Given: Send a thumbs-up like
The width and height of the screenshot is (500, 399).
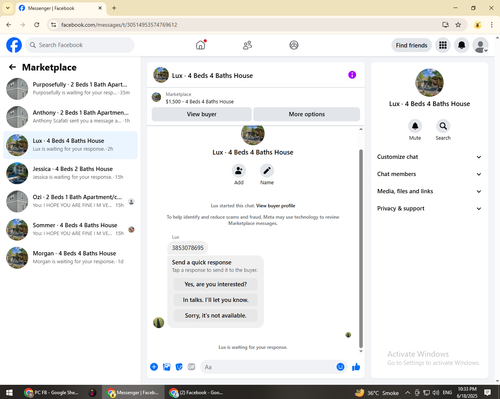Looking at the screenshot, I should [356, 367].
